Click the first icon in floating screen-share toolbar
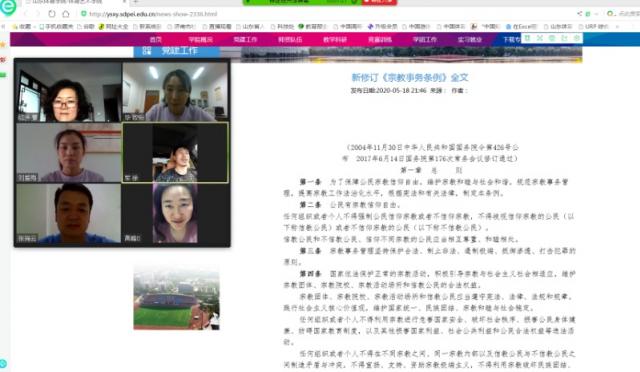 pyautogui.click(x=528, y=38)
